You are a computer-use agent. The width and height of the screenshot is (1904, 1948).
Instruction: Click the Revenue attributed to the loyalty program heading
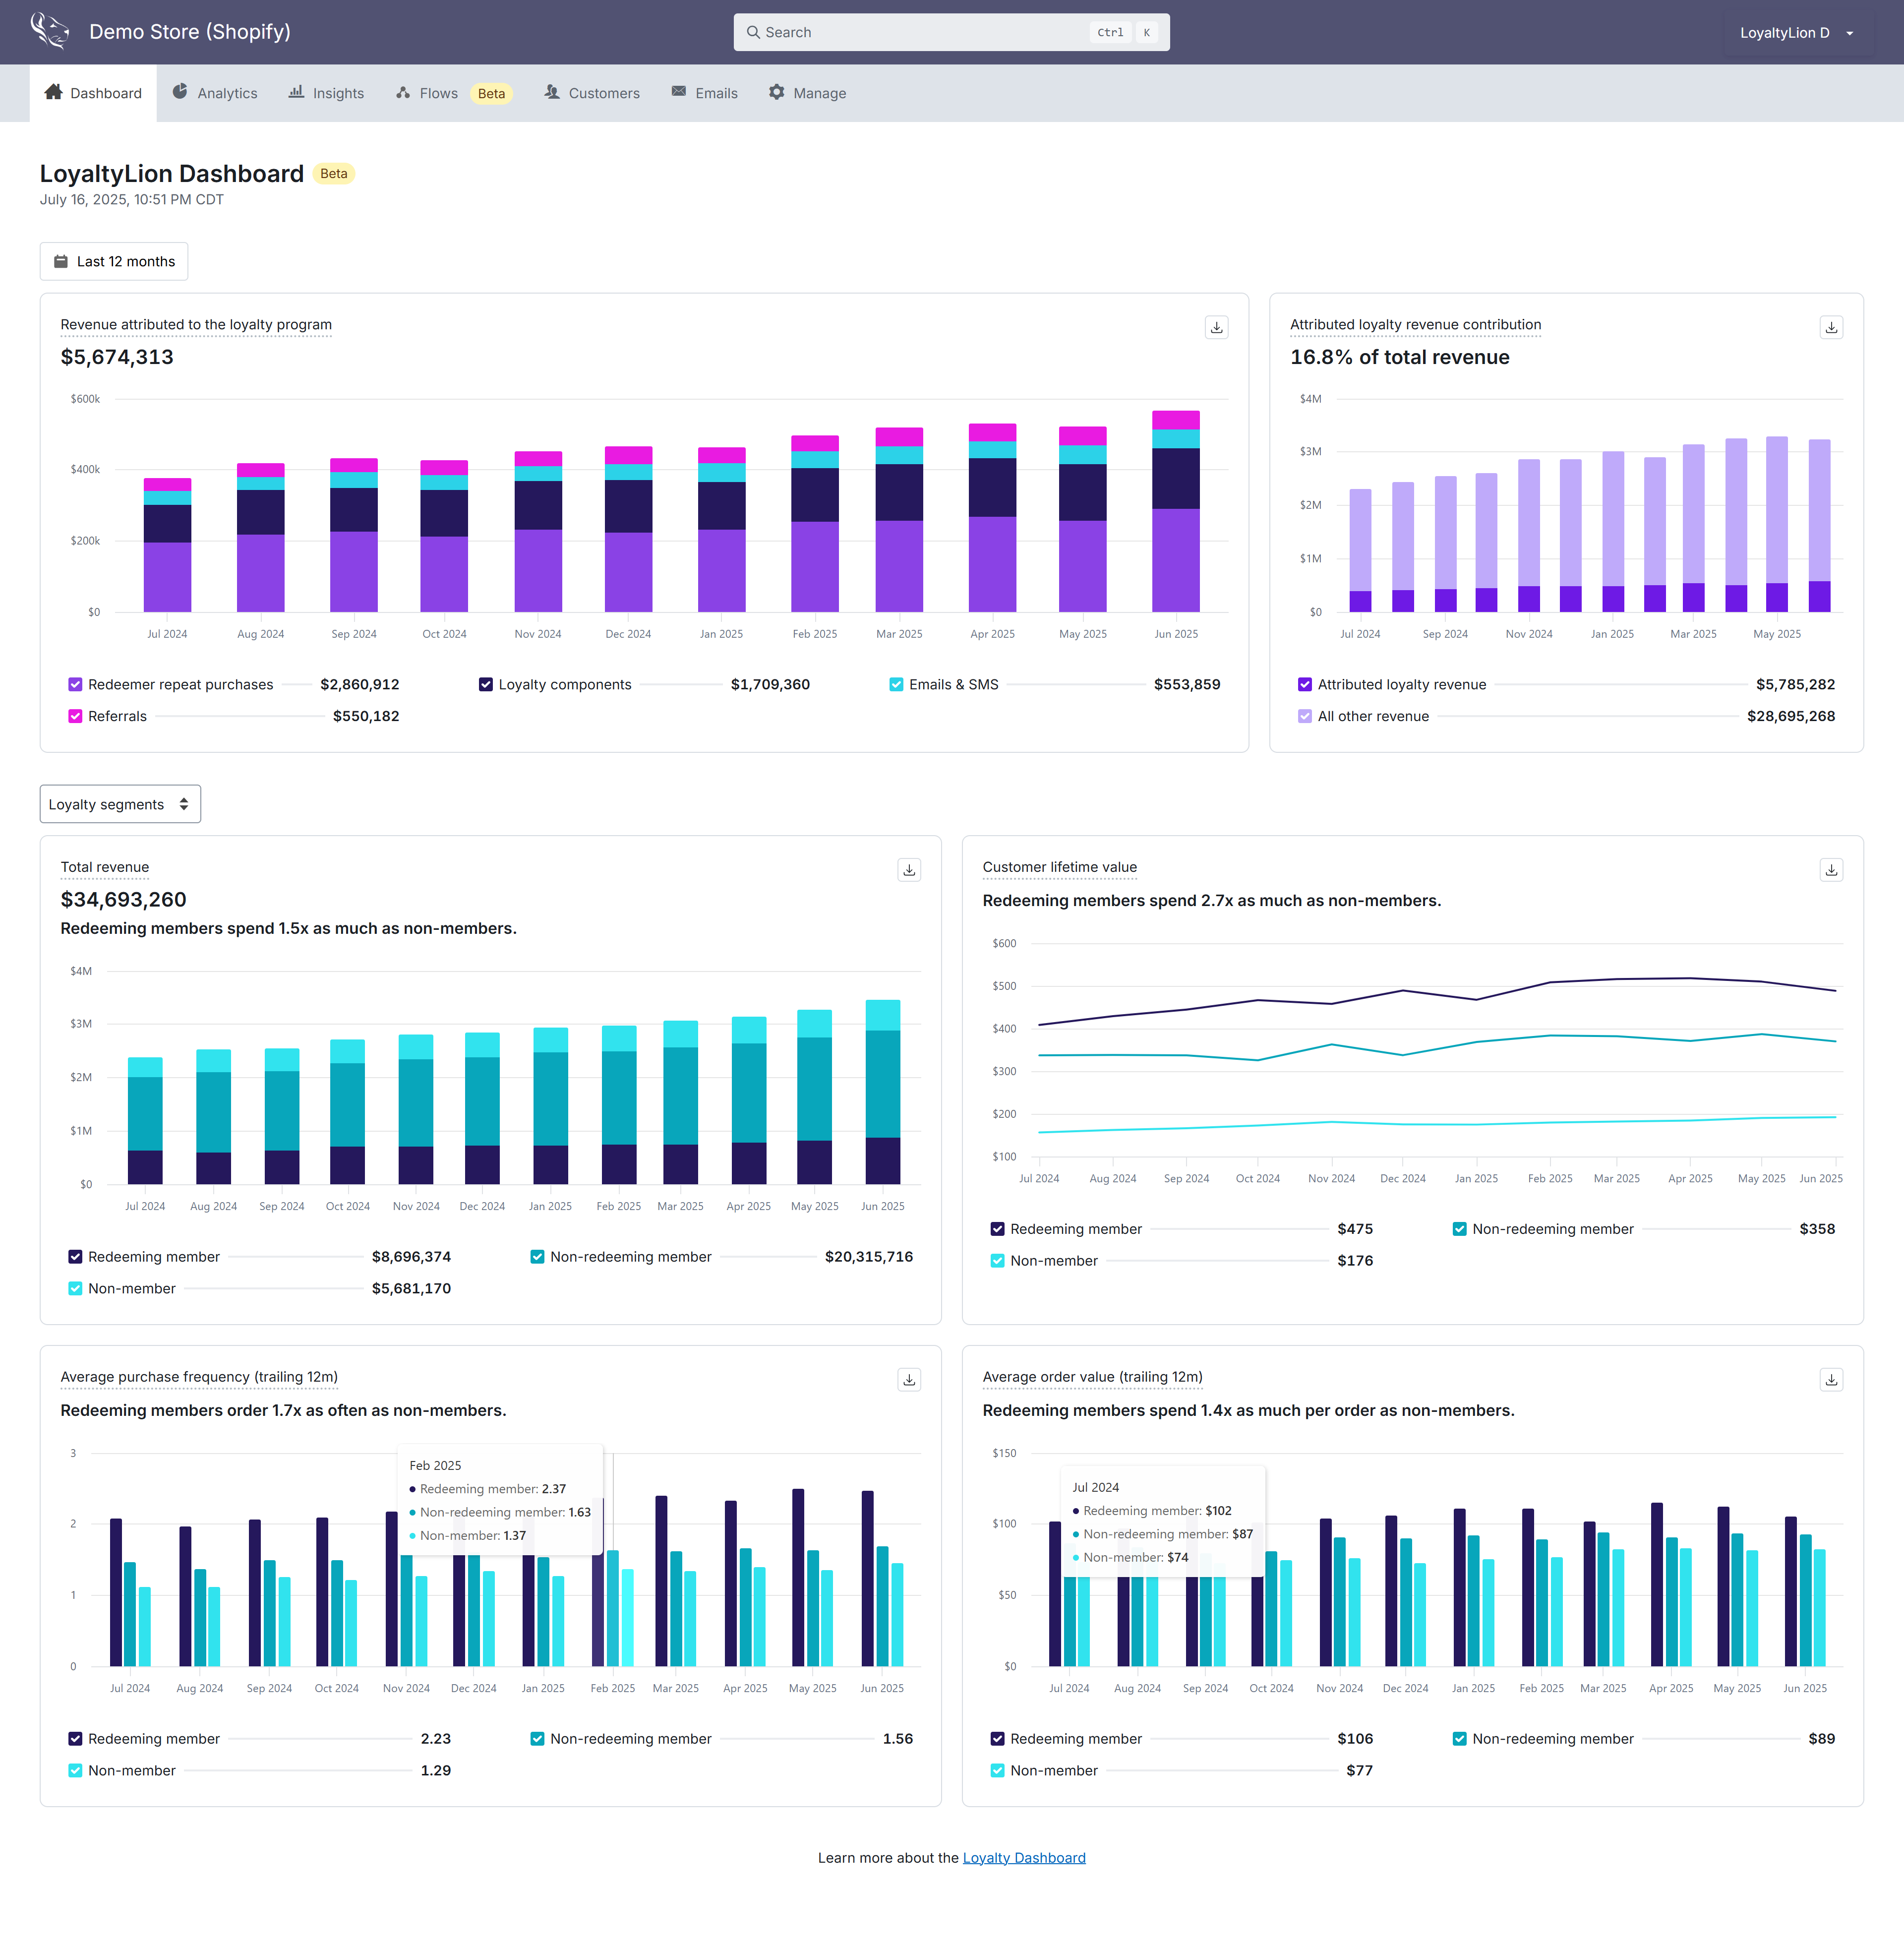tap(196, 325)
